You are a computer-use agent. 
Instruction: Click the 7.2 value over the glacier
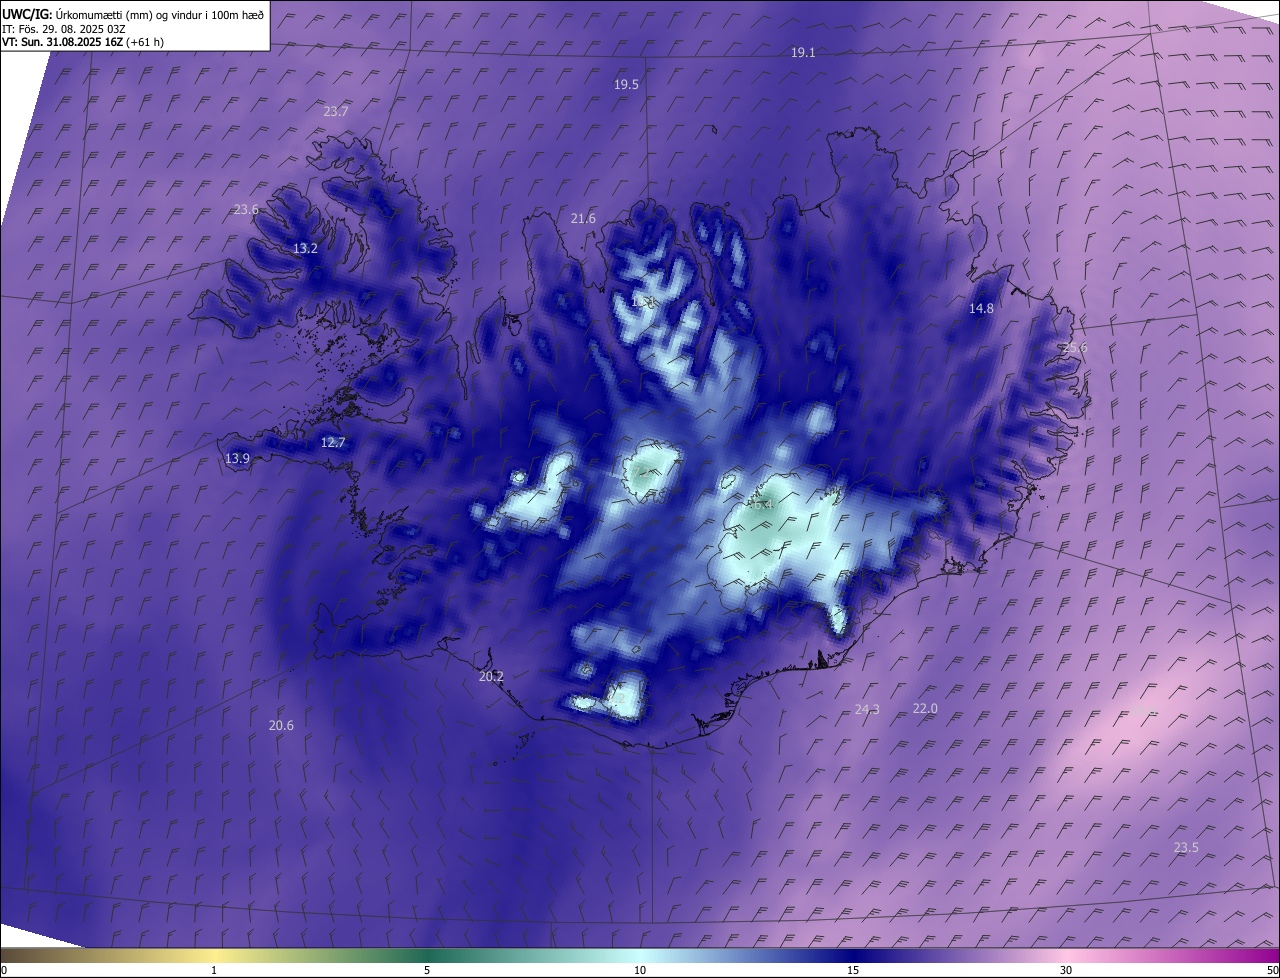[641, 472]
